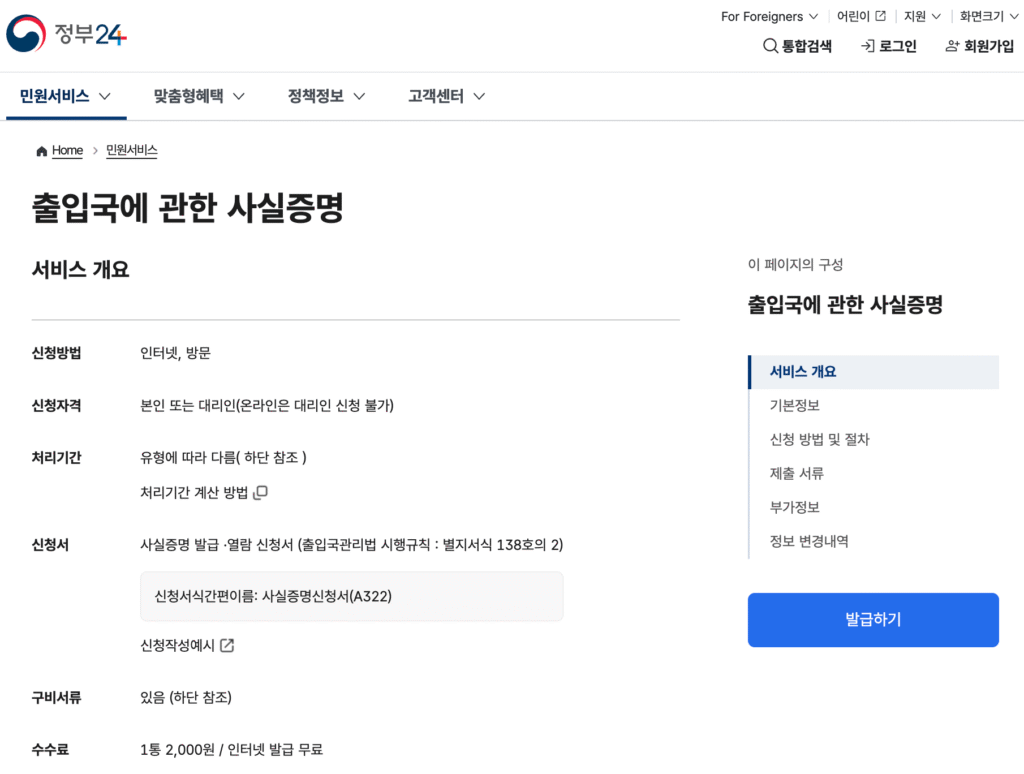
Task: Expand the 고객센터 menu
Action: pos(446,96)
